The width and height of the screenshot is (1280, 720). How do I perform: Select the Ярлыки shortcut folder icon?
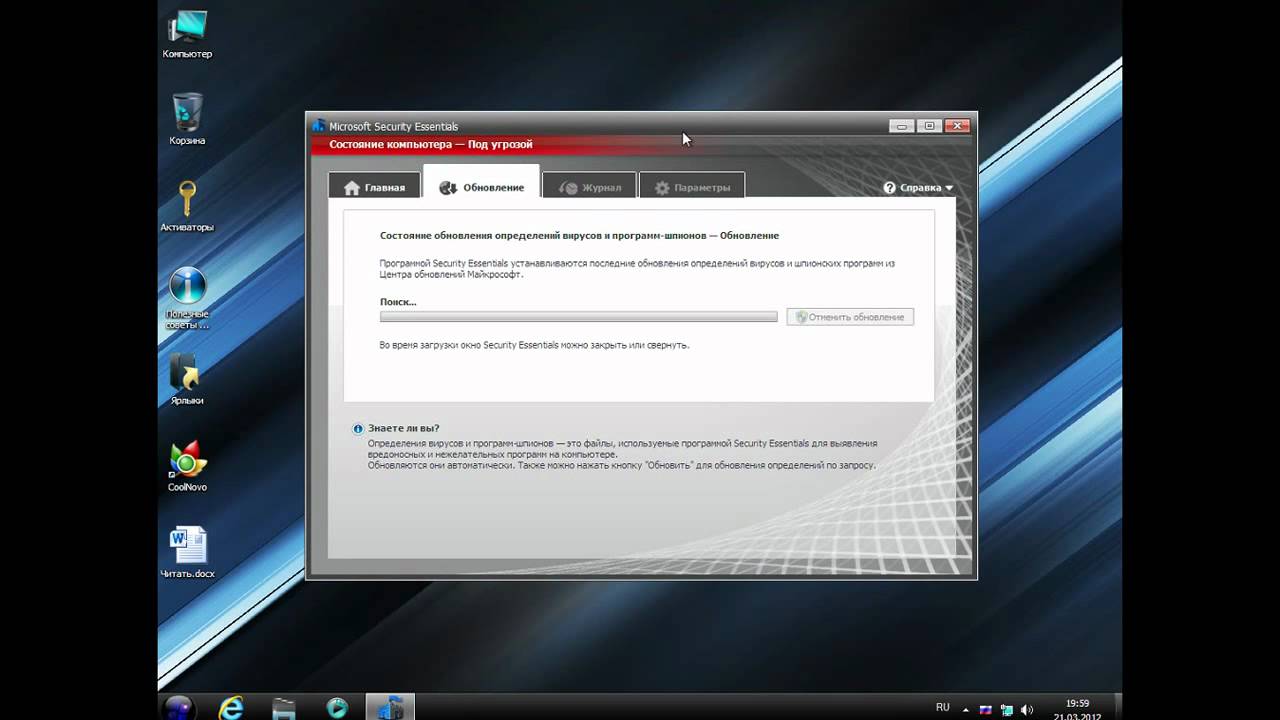187,380
